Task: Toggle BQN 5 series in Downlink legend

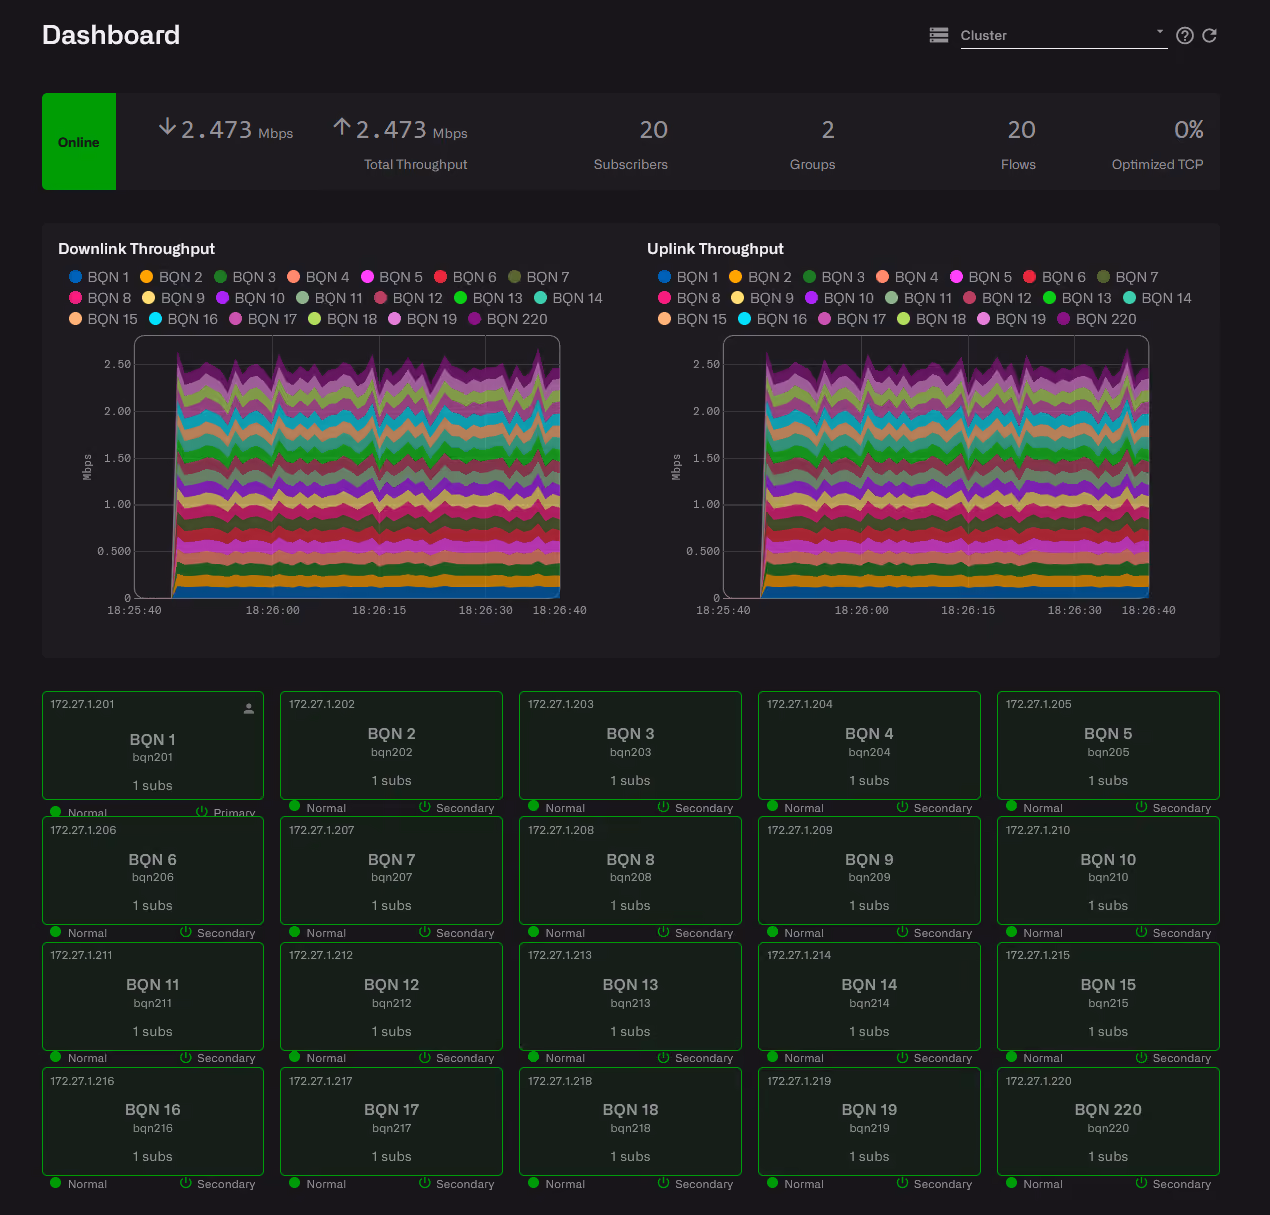Action: point(392,277)
